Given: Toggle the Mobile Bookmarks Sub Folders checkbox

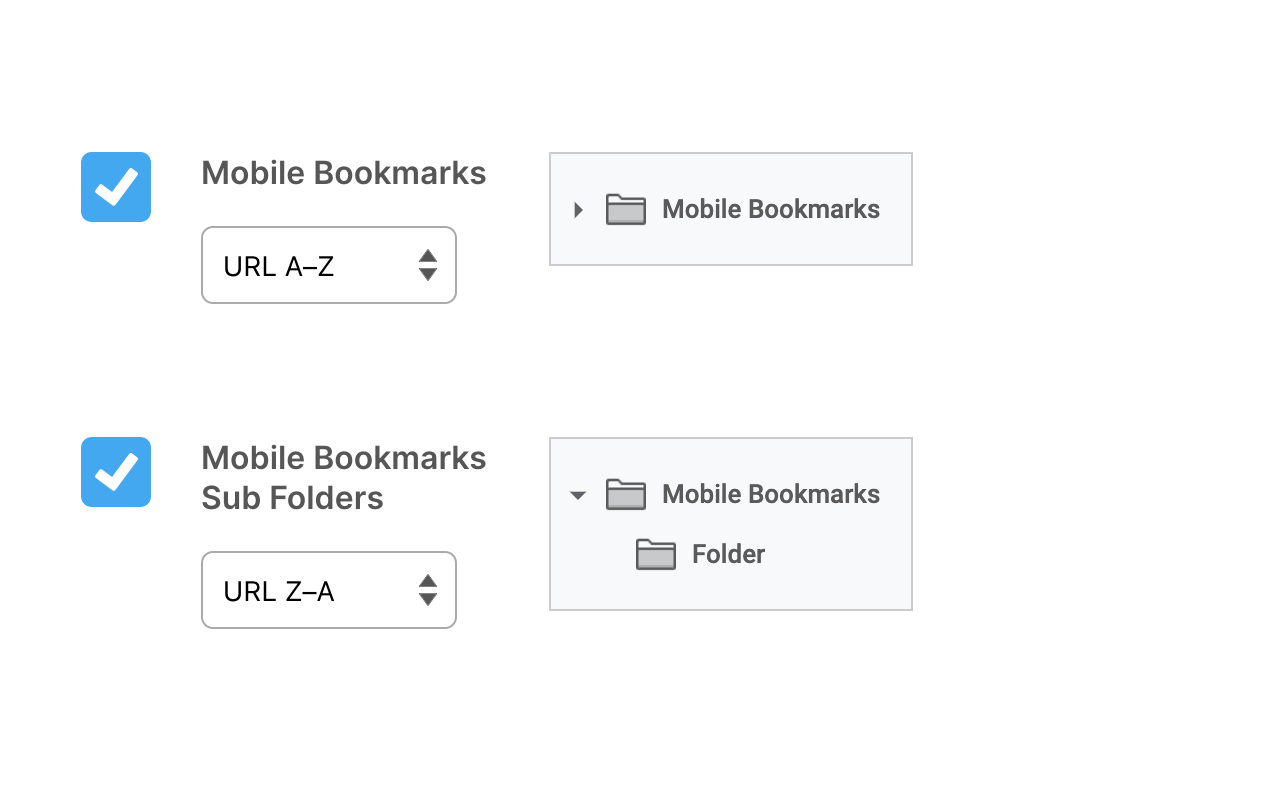Looking at the screenshot, I should pyautogui.click(x=116, y=472).
